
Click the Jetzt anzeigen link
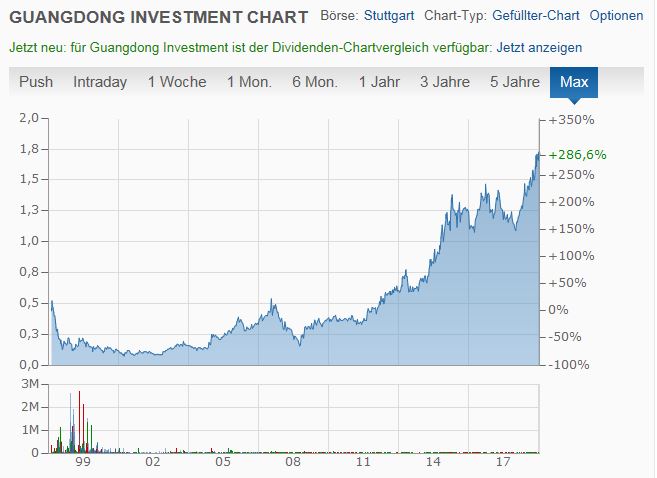[539, 47]
